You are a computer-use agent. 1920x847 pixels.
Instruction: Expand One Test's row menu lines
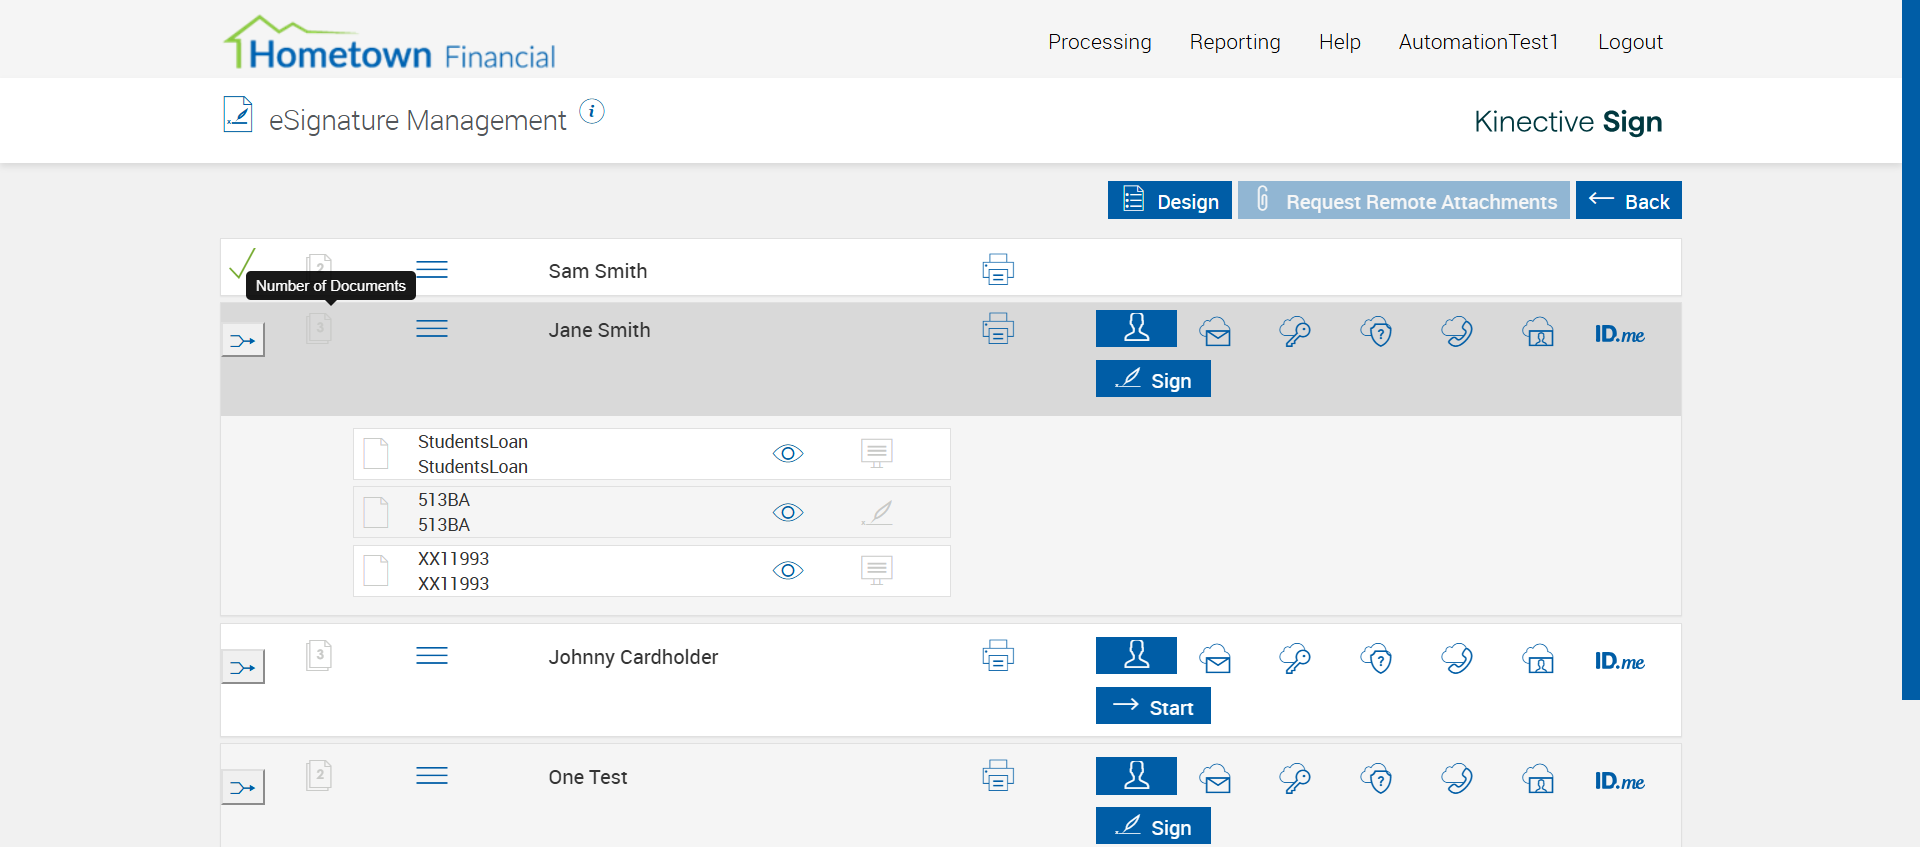coord(432,776)
